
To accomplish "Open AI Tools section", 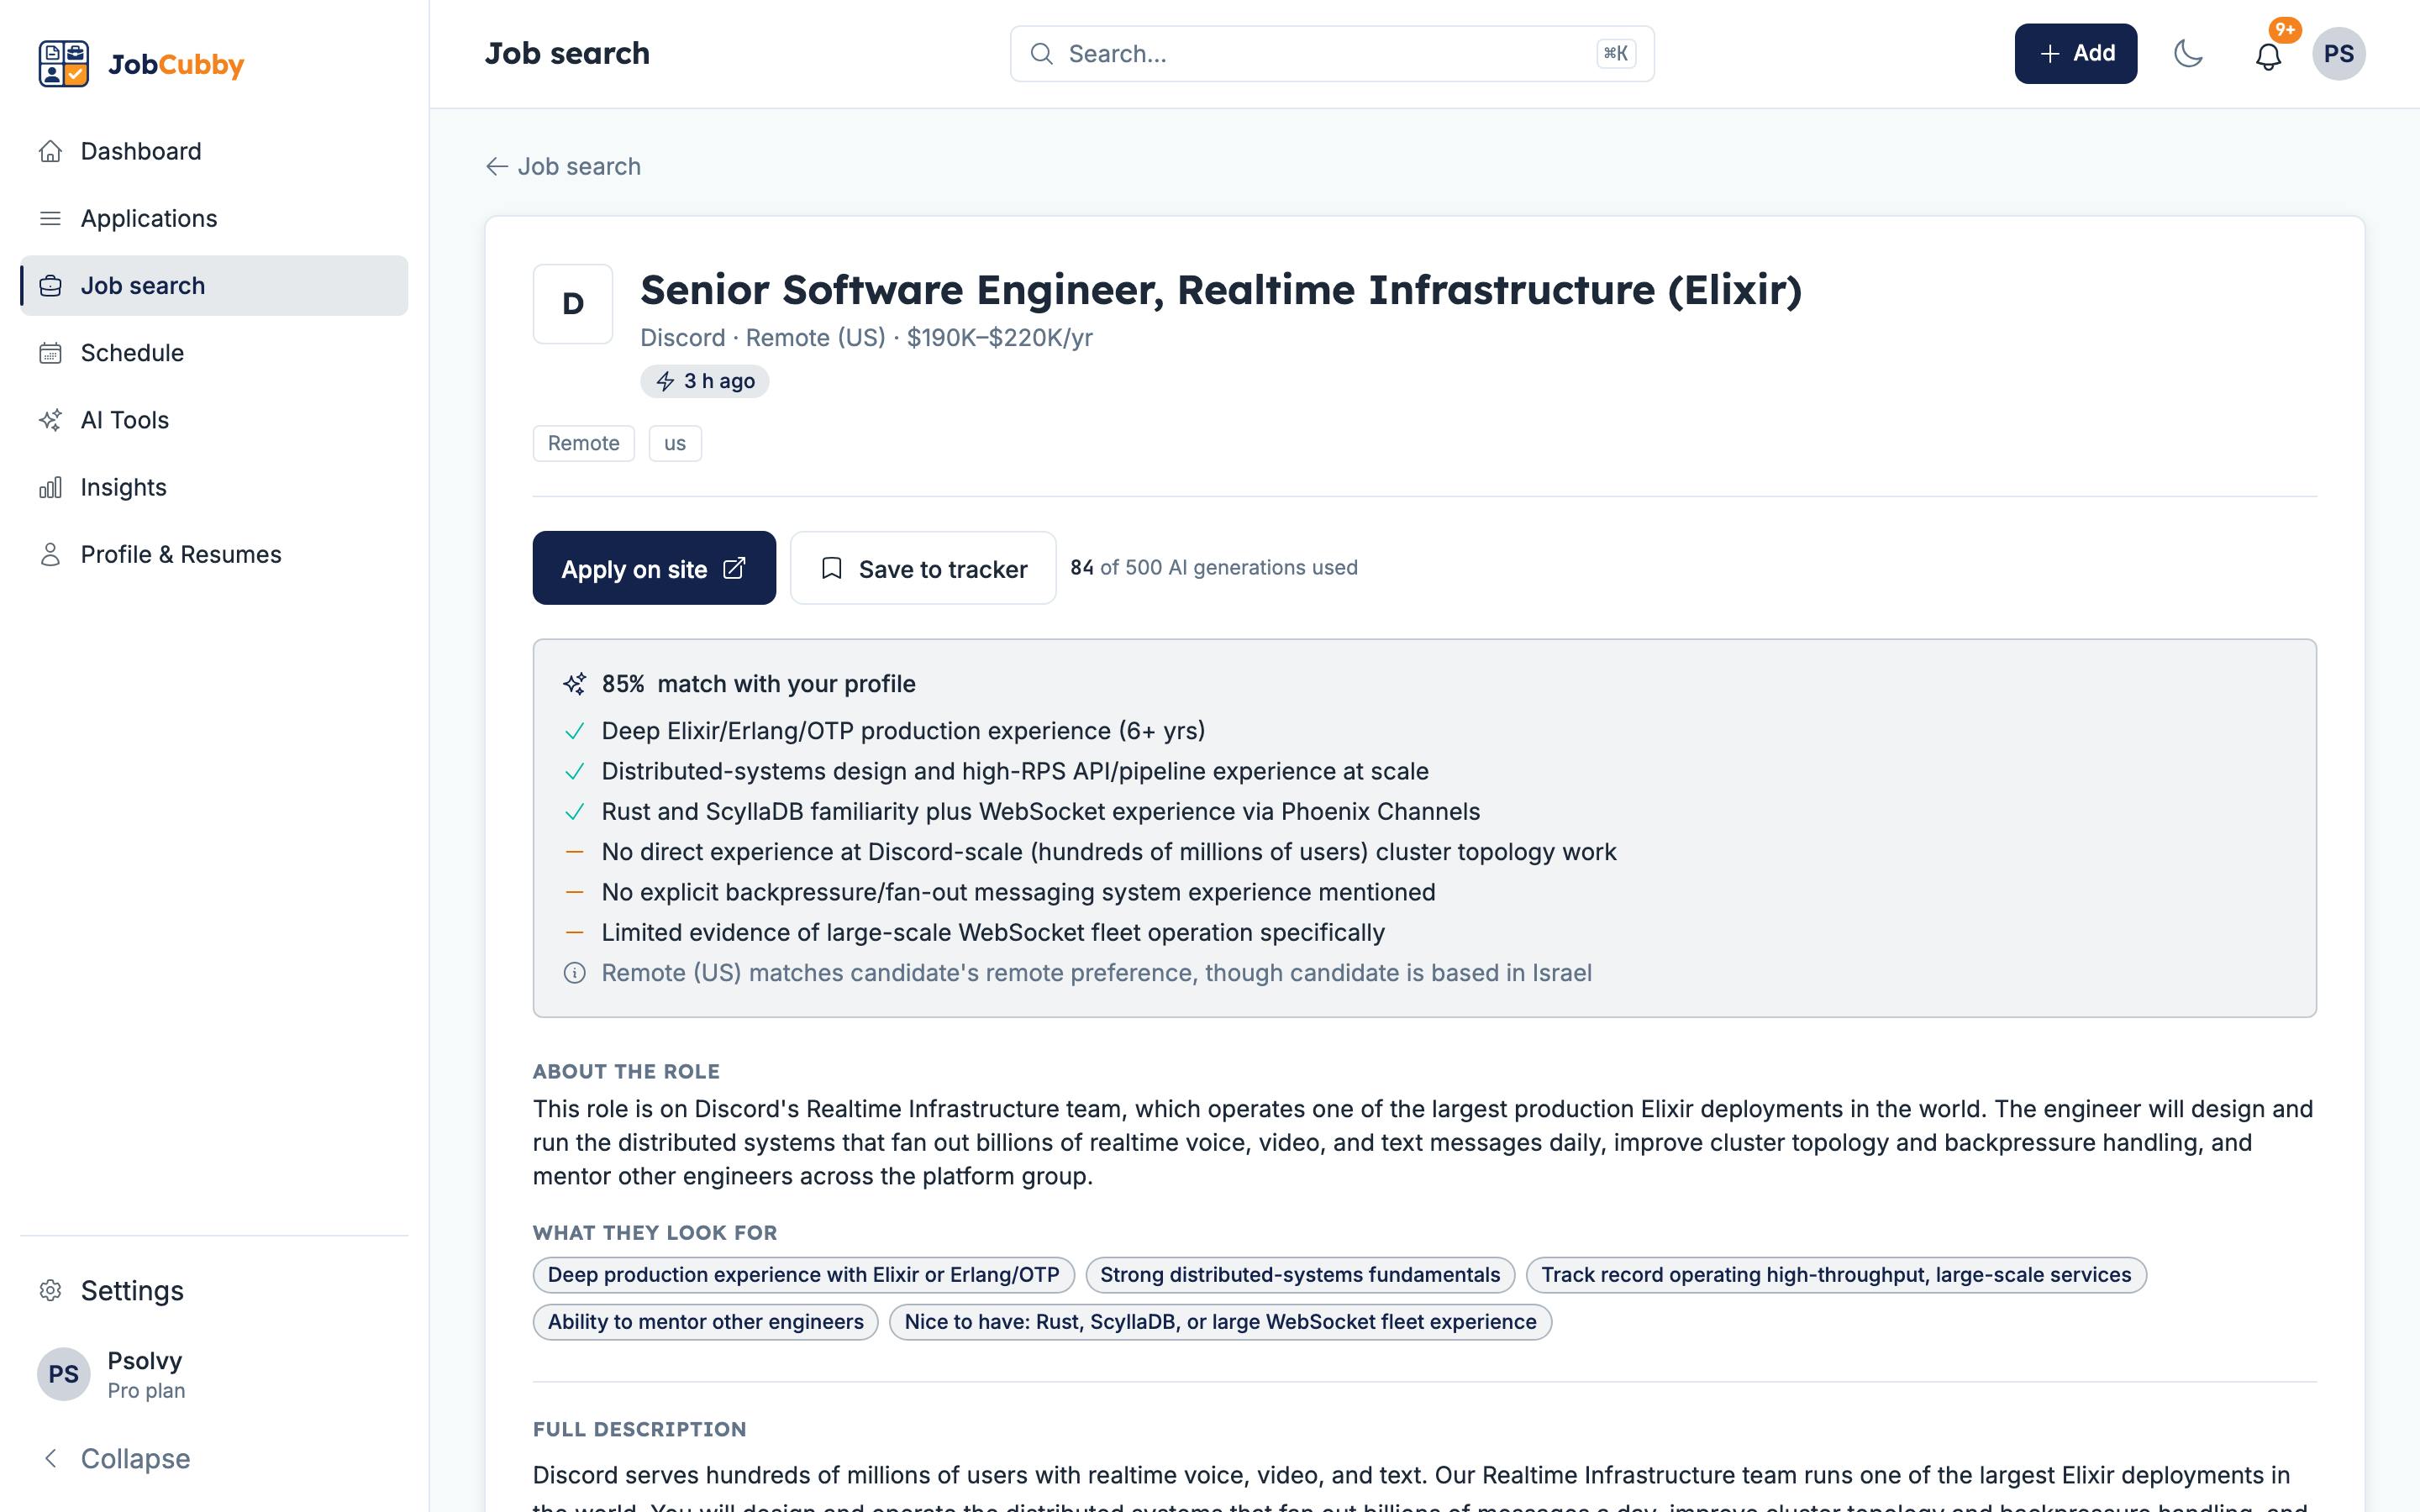I will point(214,420).
